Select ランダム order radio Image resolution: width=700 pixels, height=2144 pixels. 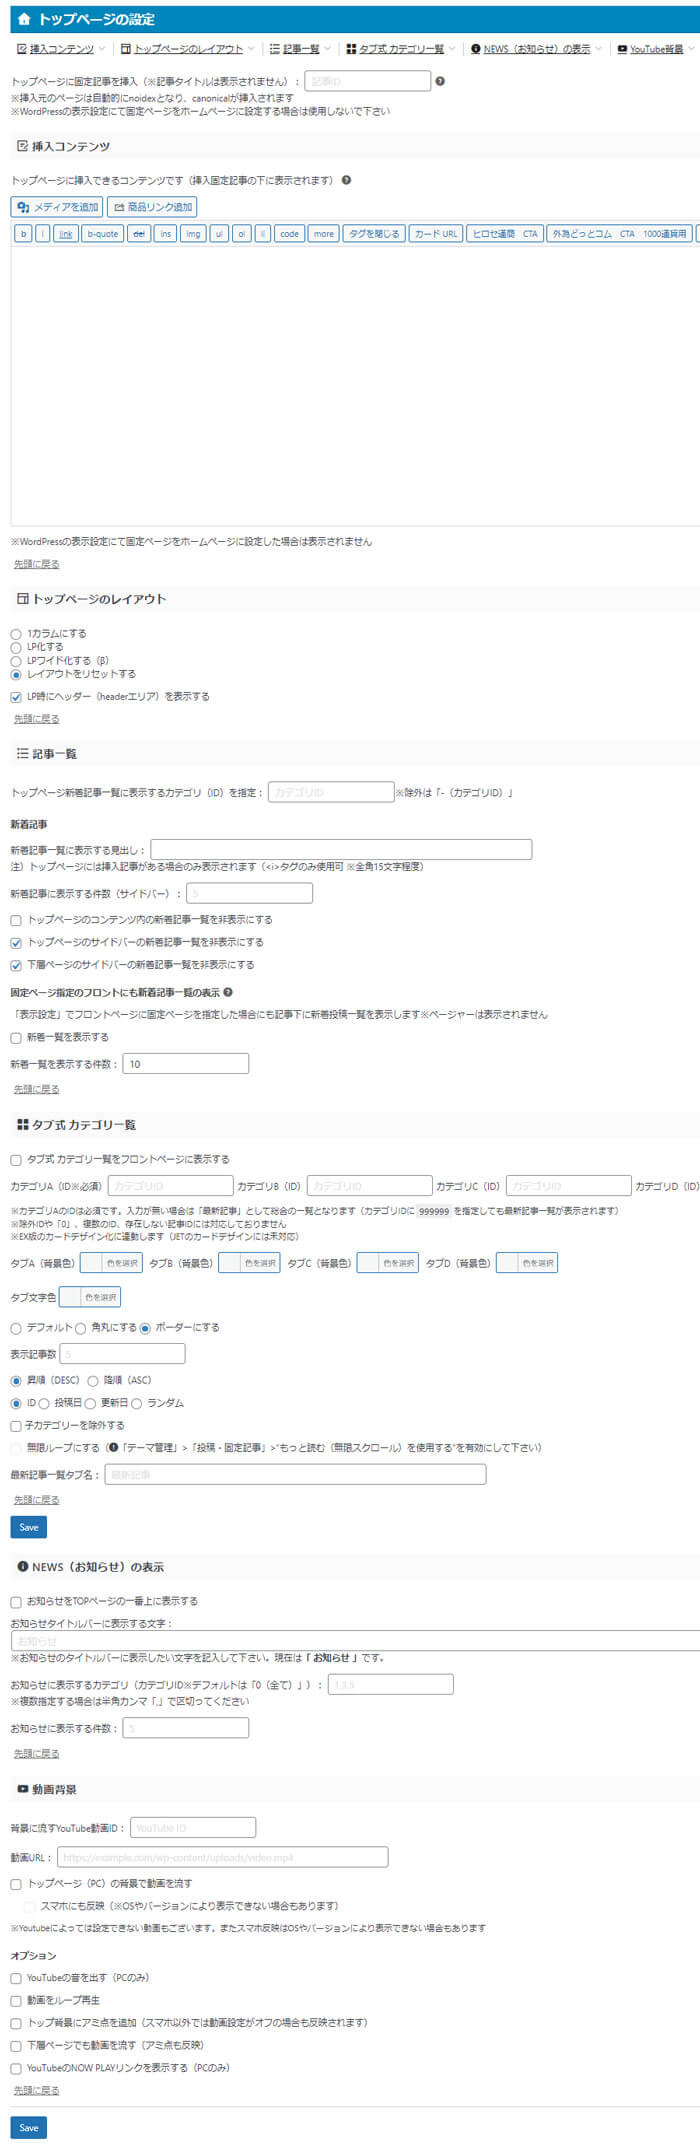[x=137, y=1404]
